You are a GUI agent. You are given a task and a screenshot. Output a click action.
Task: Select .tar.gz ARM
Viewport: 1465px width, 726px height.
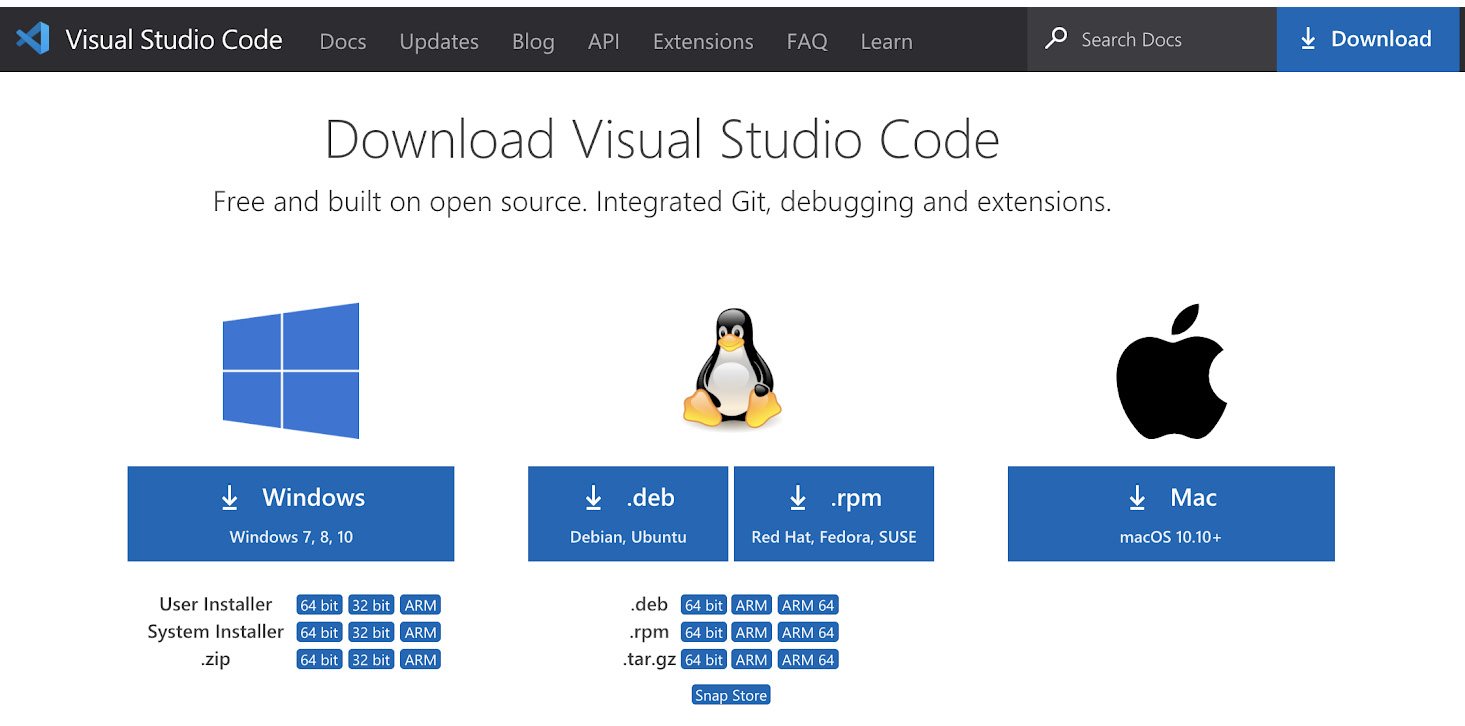coord(751,659)
